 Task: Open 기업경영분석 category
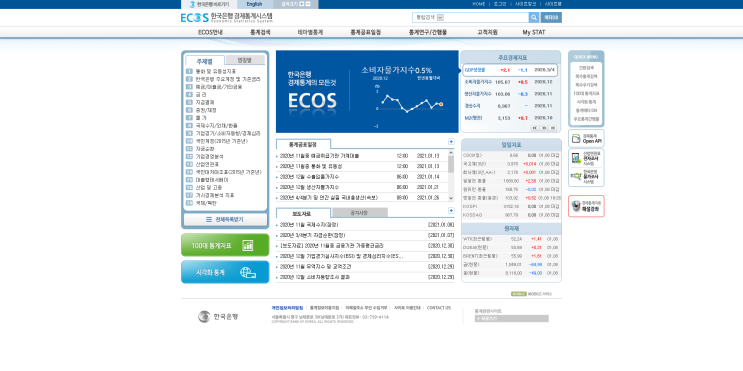pos(209,156)
